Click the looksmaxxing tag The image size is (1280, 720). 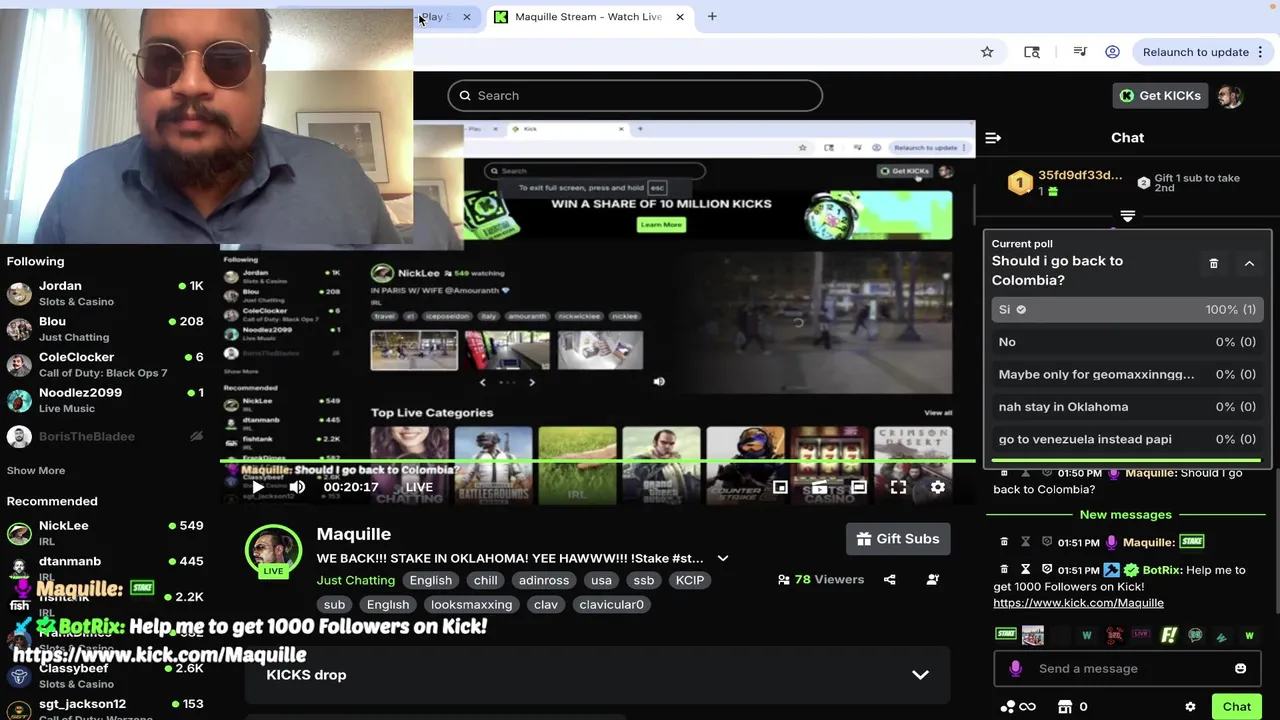coord(471,605)
